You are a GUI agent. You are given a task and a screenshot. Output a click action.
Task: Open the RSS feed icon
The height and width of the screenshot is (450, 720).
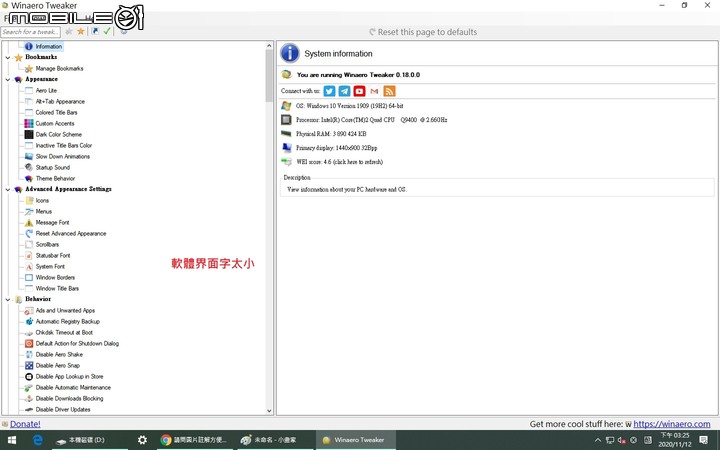[389, 91]
